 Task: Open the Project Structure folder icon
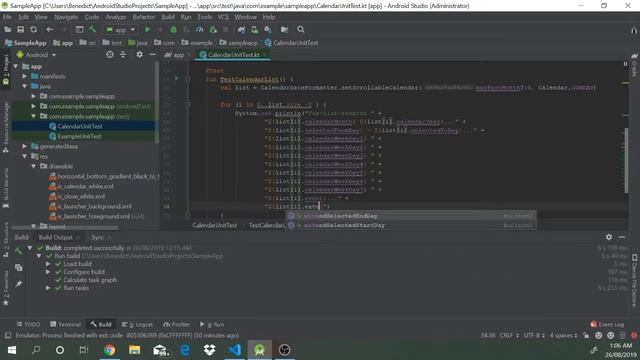(x=284, y=29)
